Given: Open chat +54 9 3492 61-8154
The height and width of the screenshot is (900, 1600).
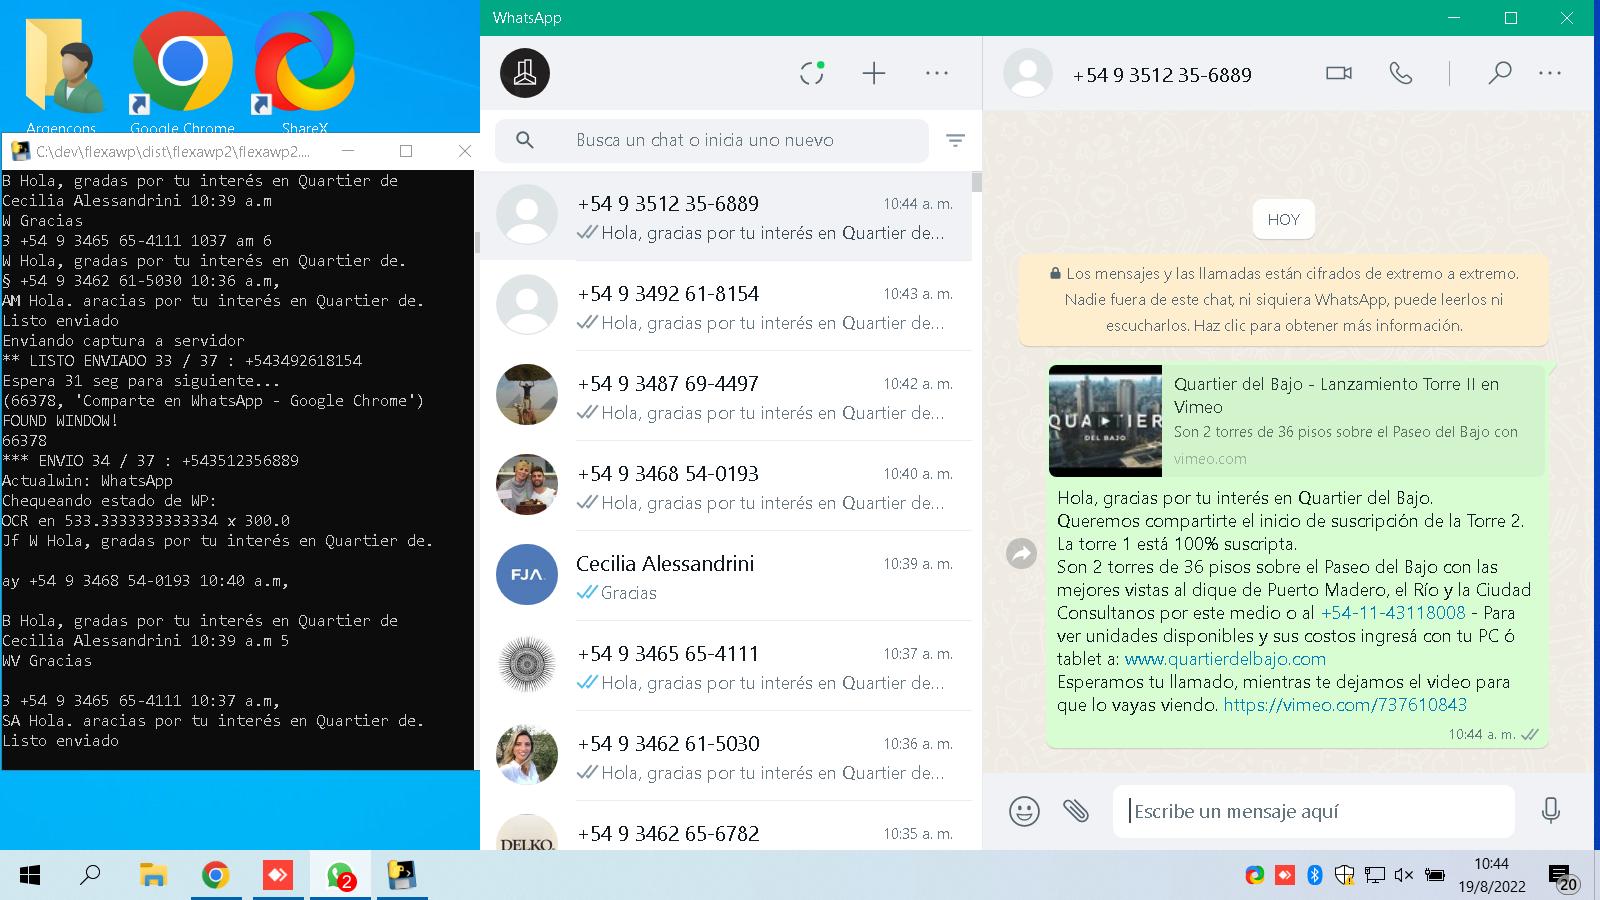Looking at the screenshot, I should [726, 306].
